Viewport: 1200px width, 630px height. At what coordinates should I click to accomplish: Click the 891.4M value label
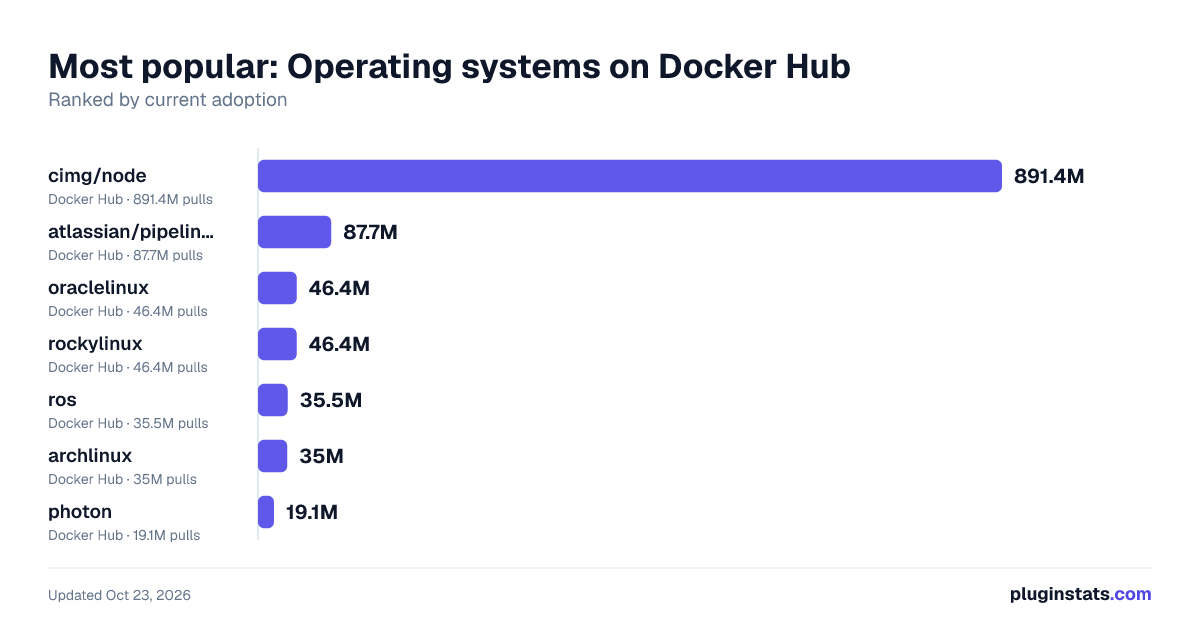coord(1049,176)
